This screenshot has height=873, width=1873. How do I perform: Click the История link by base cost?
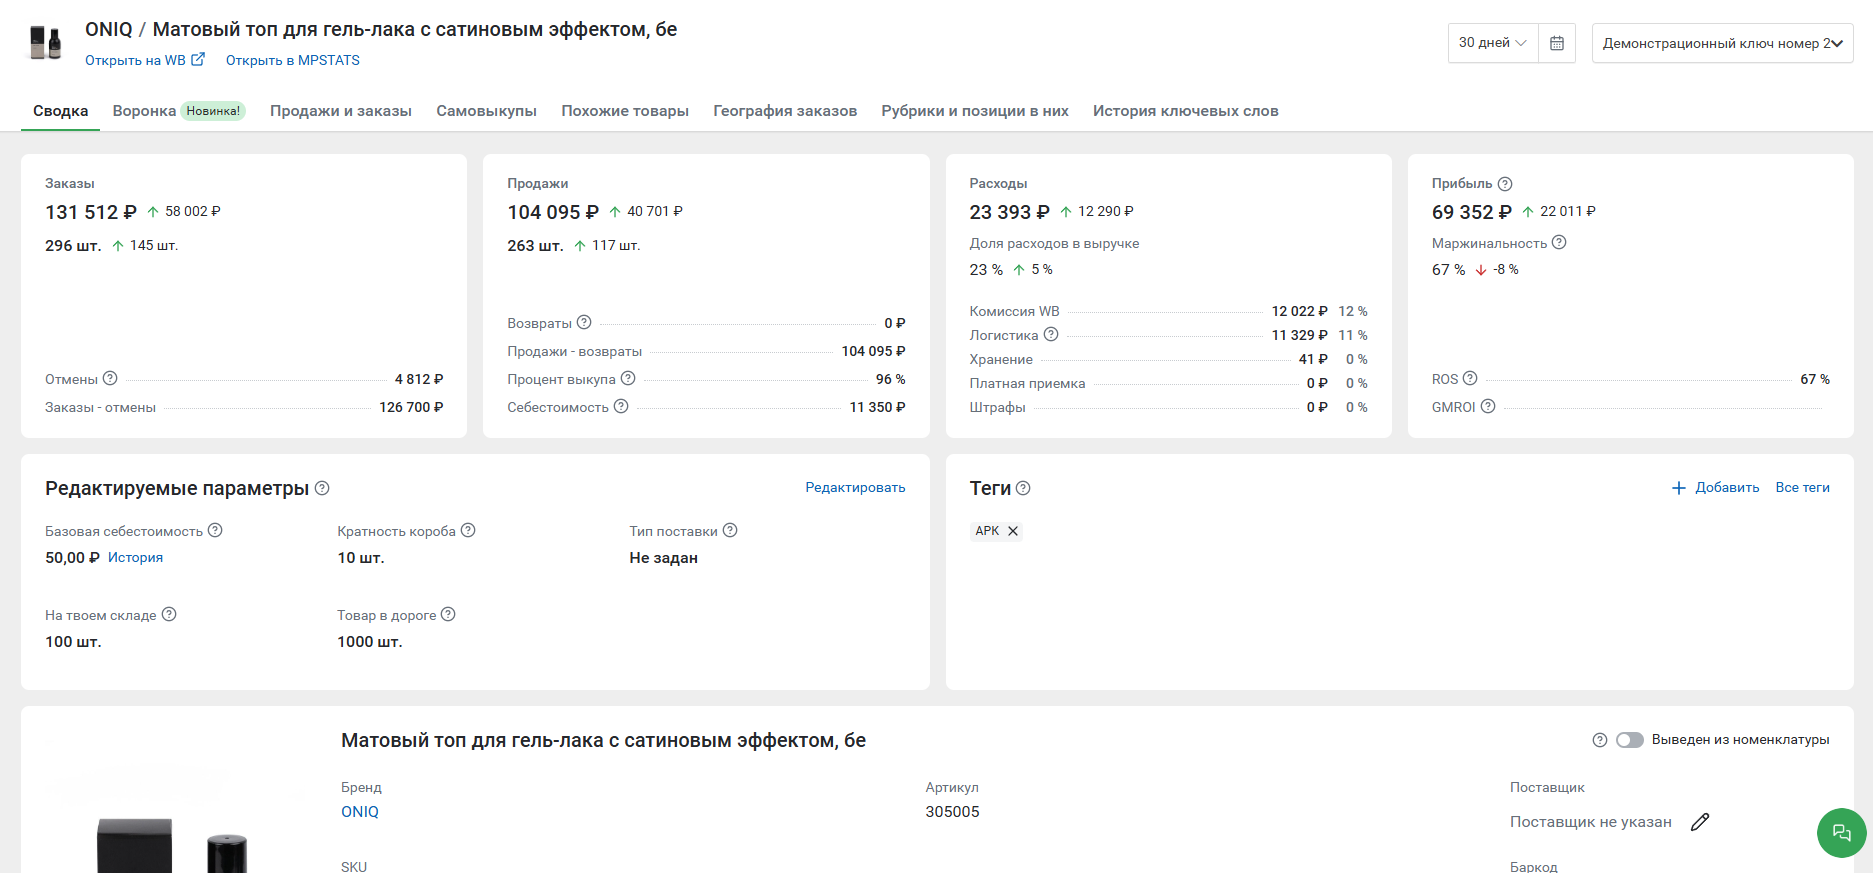[135, 557]
